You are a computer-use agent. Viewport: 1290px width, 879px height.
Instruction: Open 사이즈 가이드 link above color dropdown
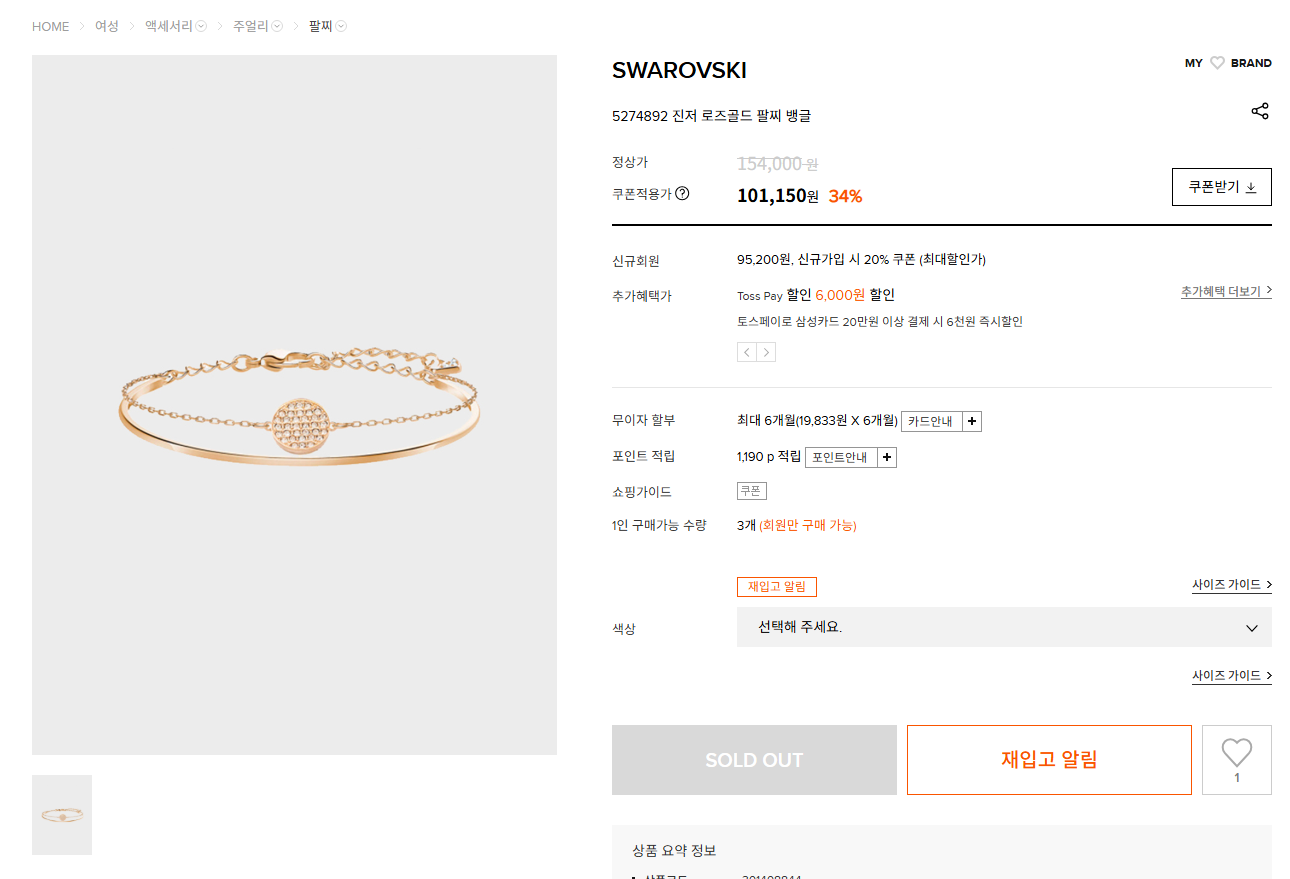pyautogui.click(x=1231, y=584)
